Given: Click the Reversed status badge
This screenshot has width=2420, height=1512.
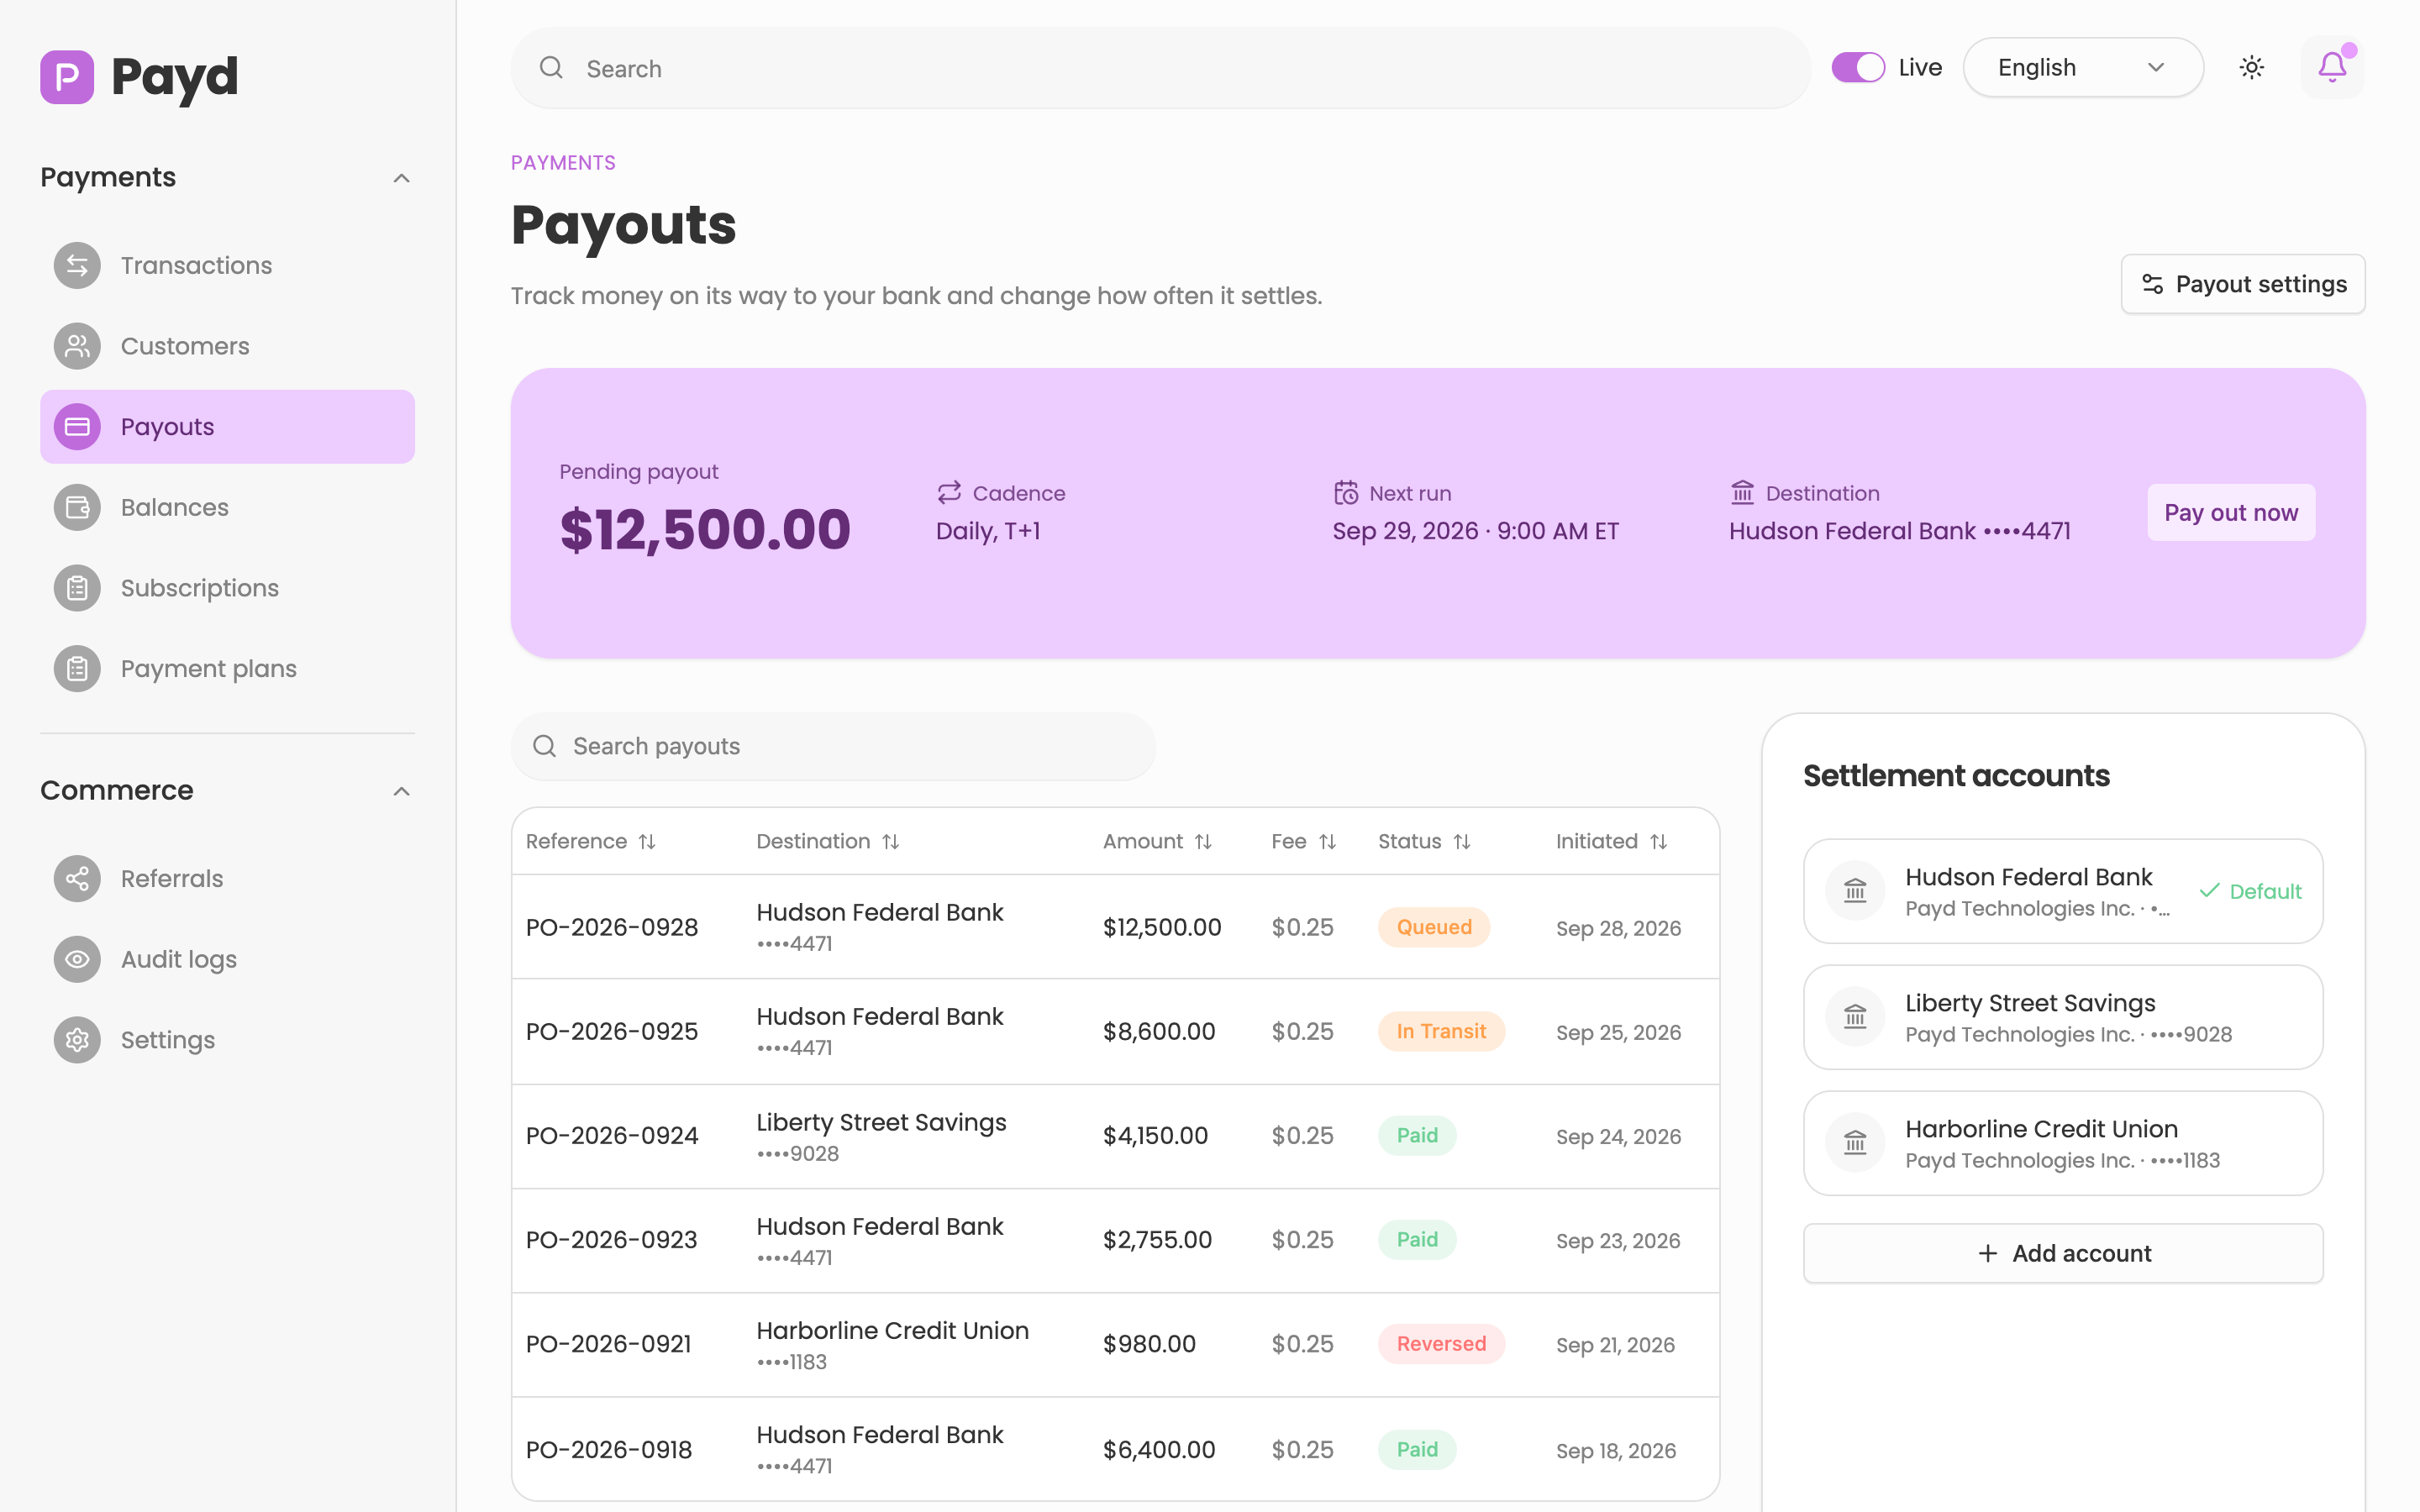Looking at the screenshot, I should click(x=1441, y=1344).
